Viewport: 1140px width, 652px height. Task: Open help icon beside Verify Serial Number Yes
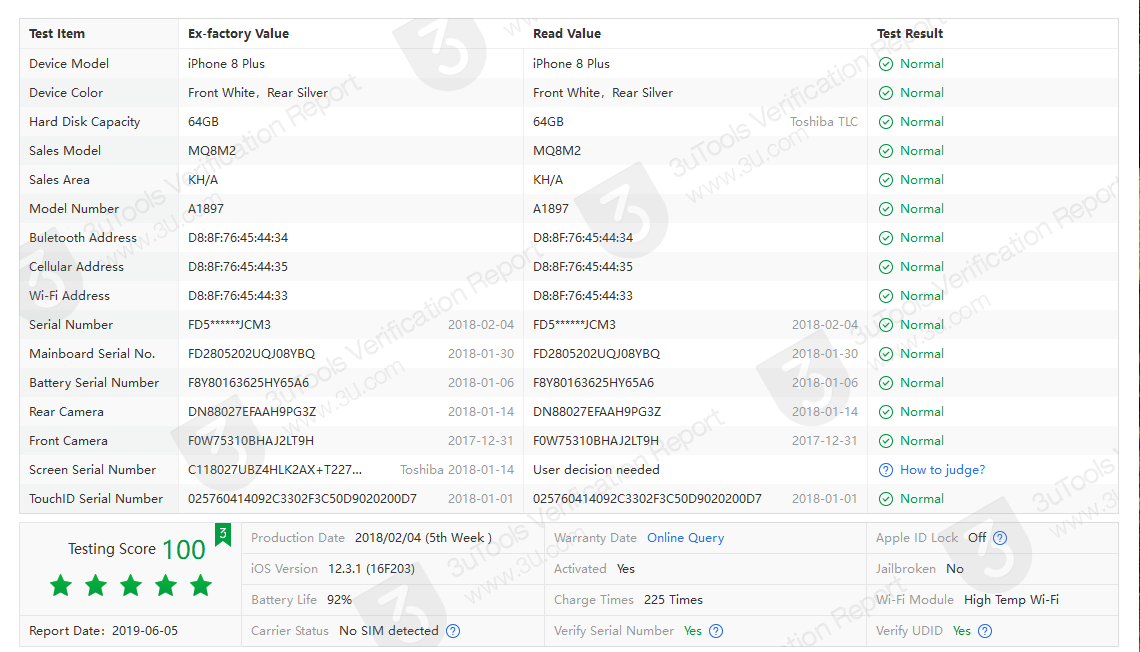tap(716, 631)
